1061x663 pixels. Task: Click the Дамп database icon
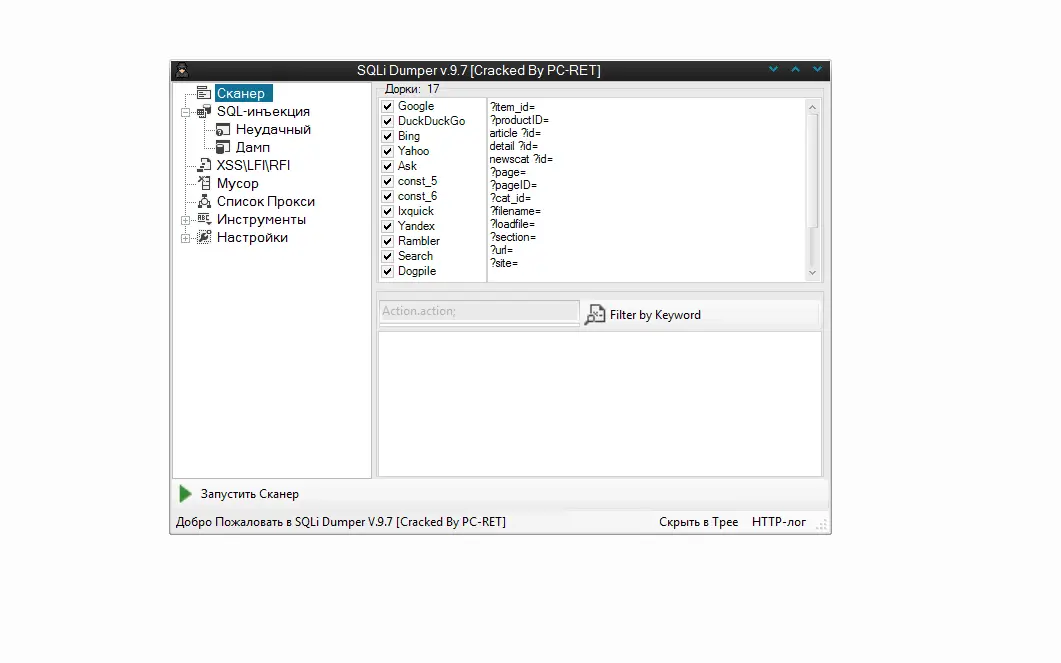click(x=222, y=147)
